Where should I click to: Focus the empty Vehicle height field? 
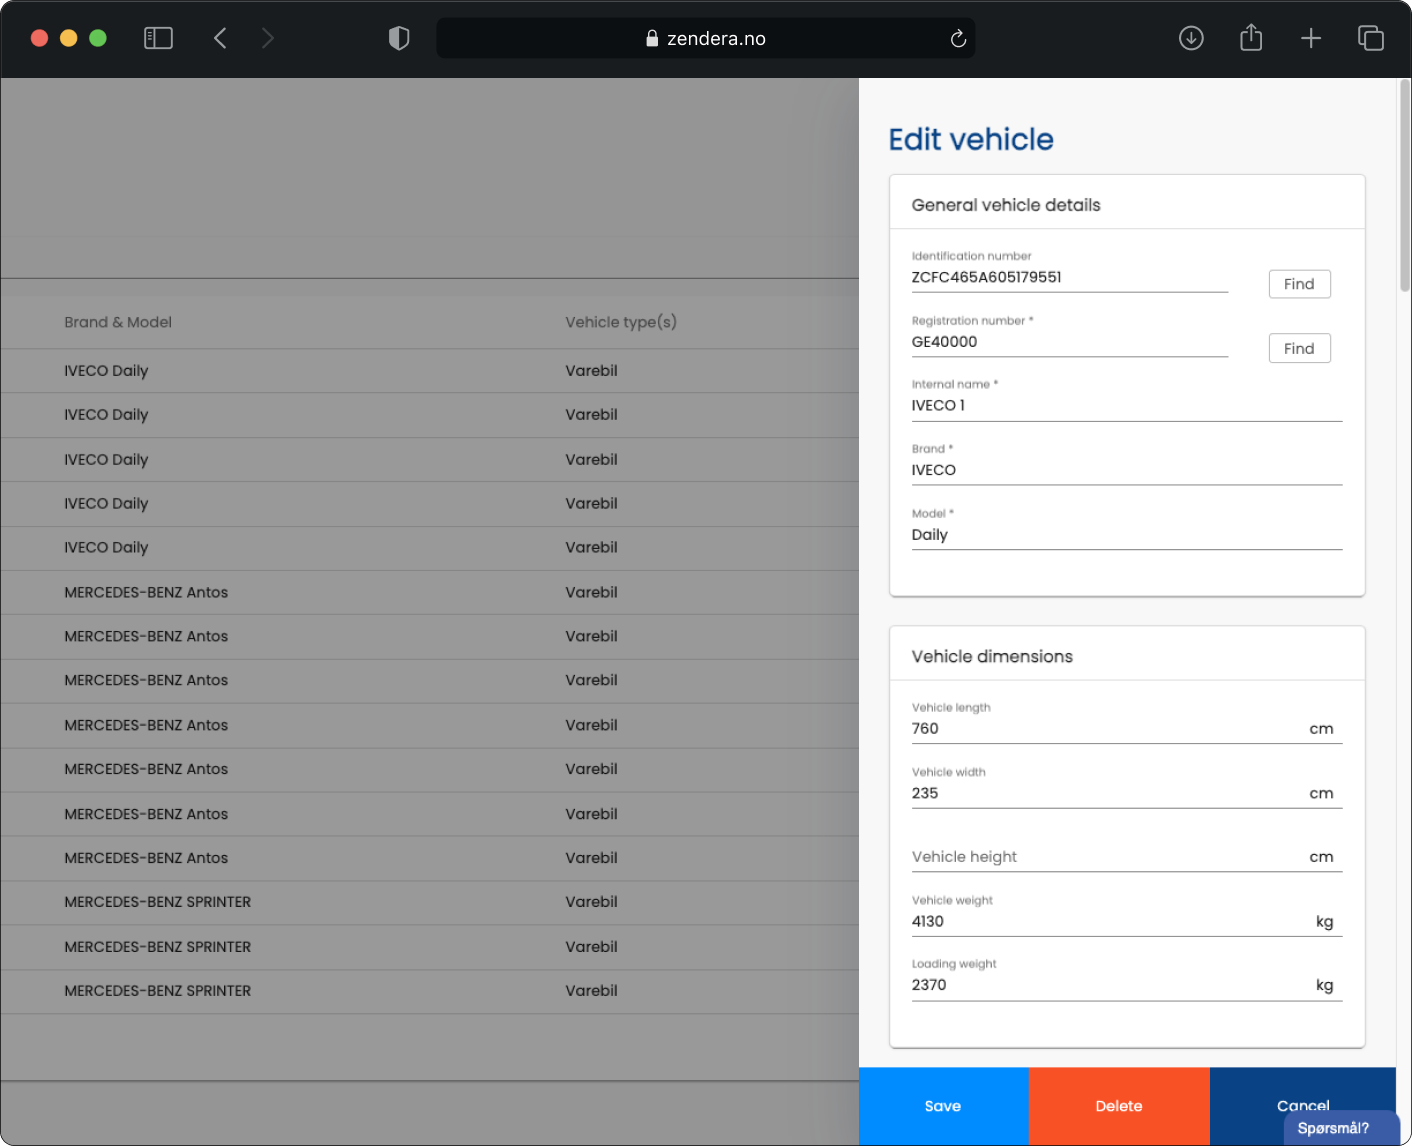(1105, 857)
